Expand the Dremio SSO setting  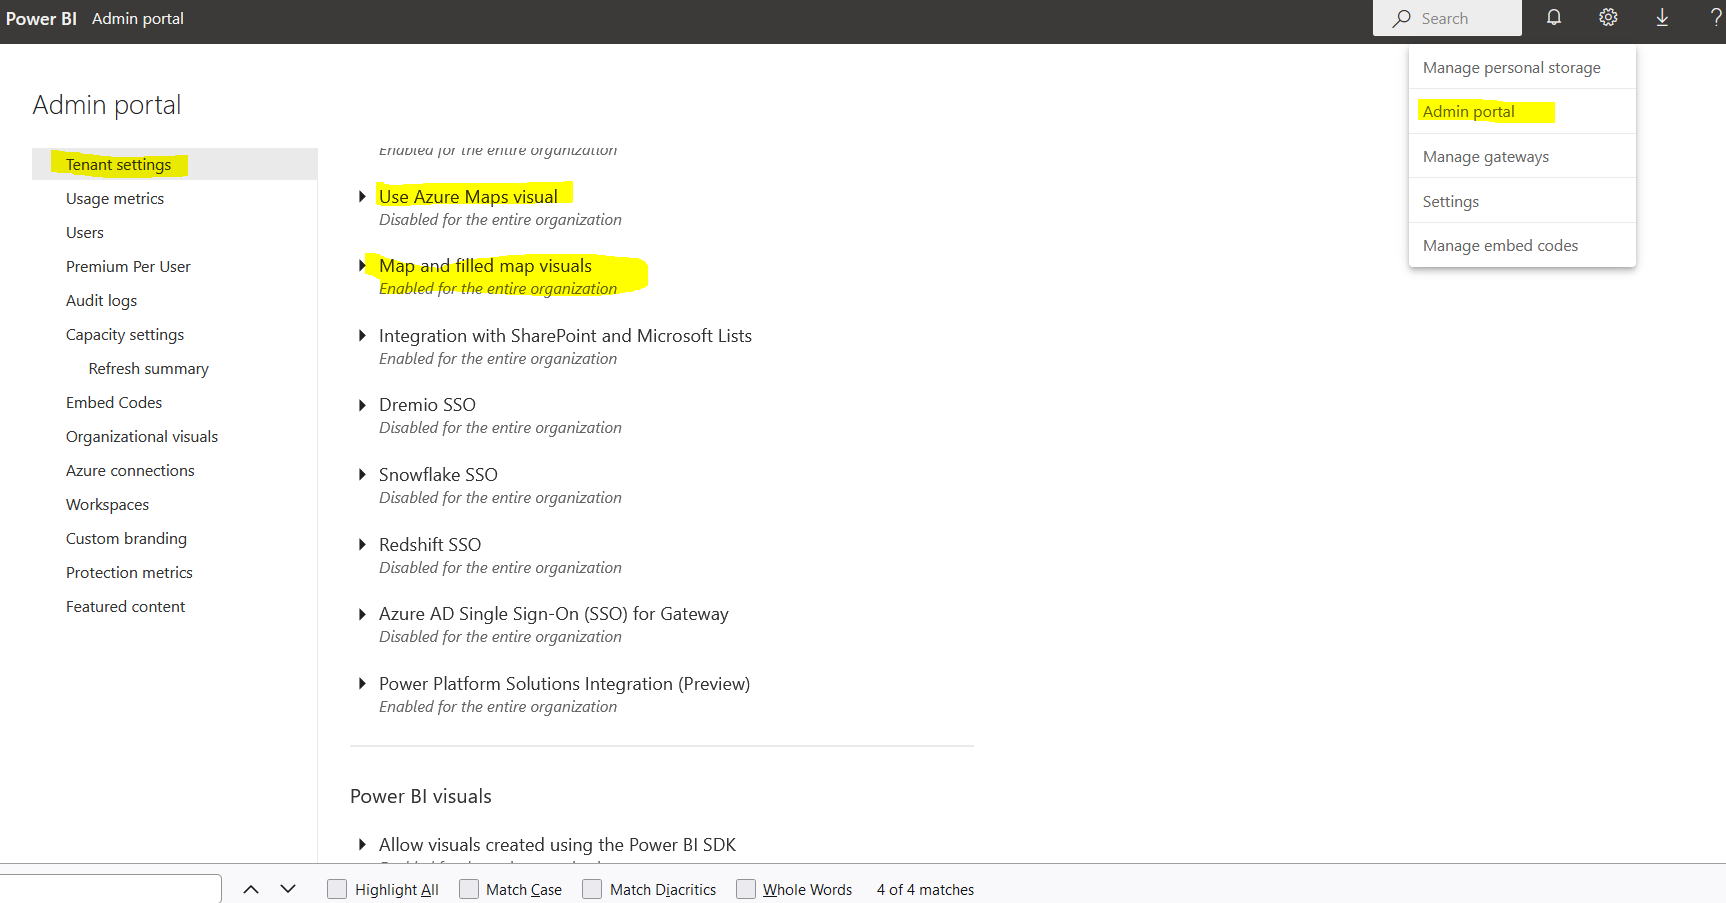(x=362, y=405)
